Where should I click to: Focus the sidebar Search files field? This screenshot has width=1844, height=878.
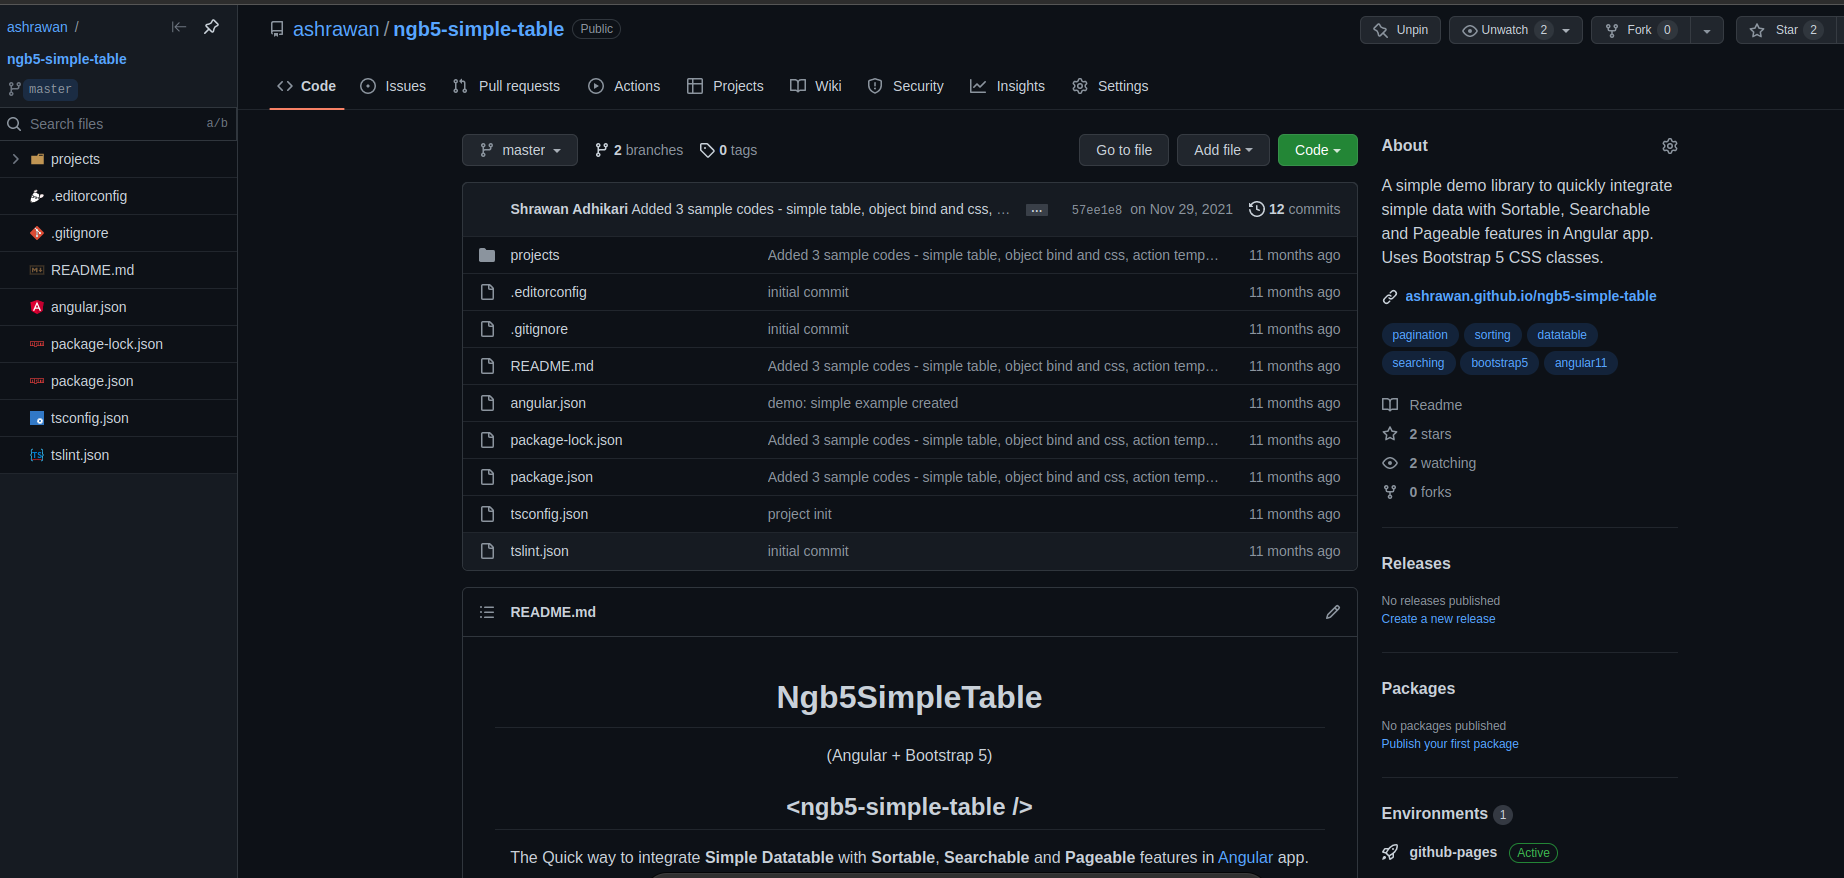(x=118, y=124)
